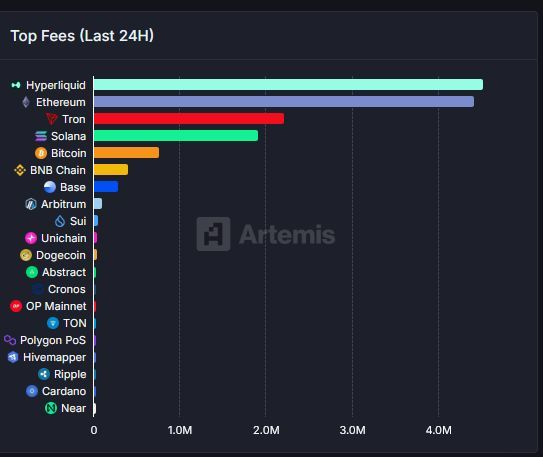Click the BNB Chain logo icon

point(20,170)
